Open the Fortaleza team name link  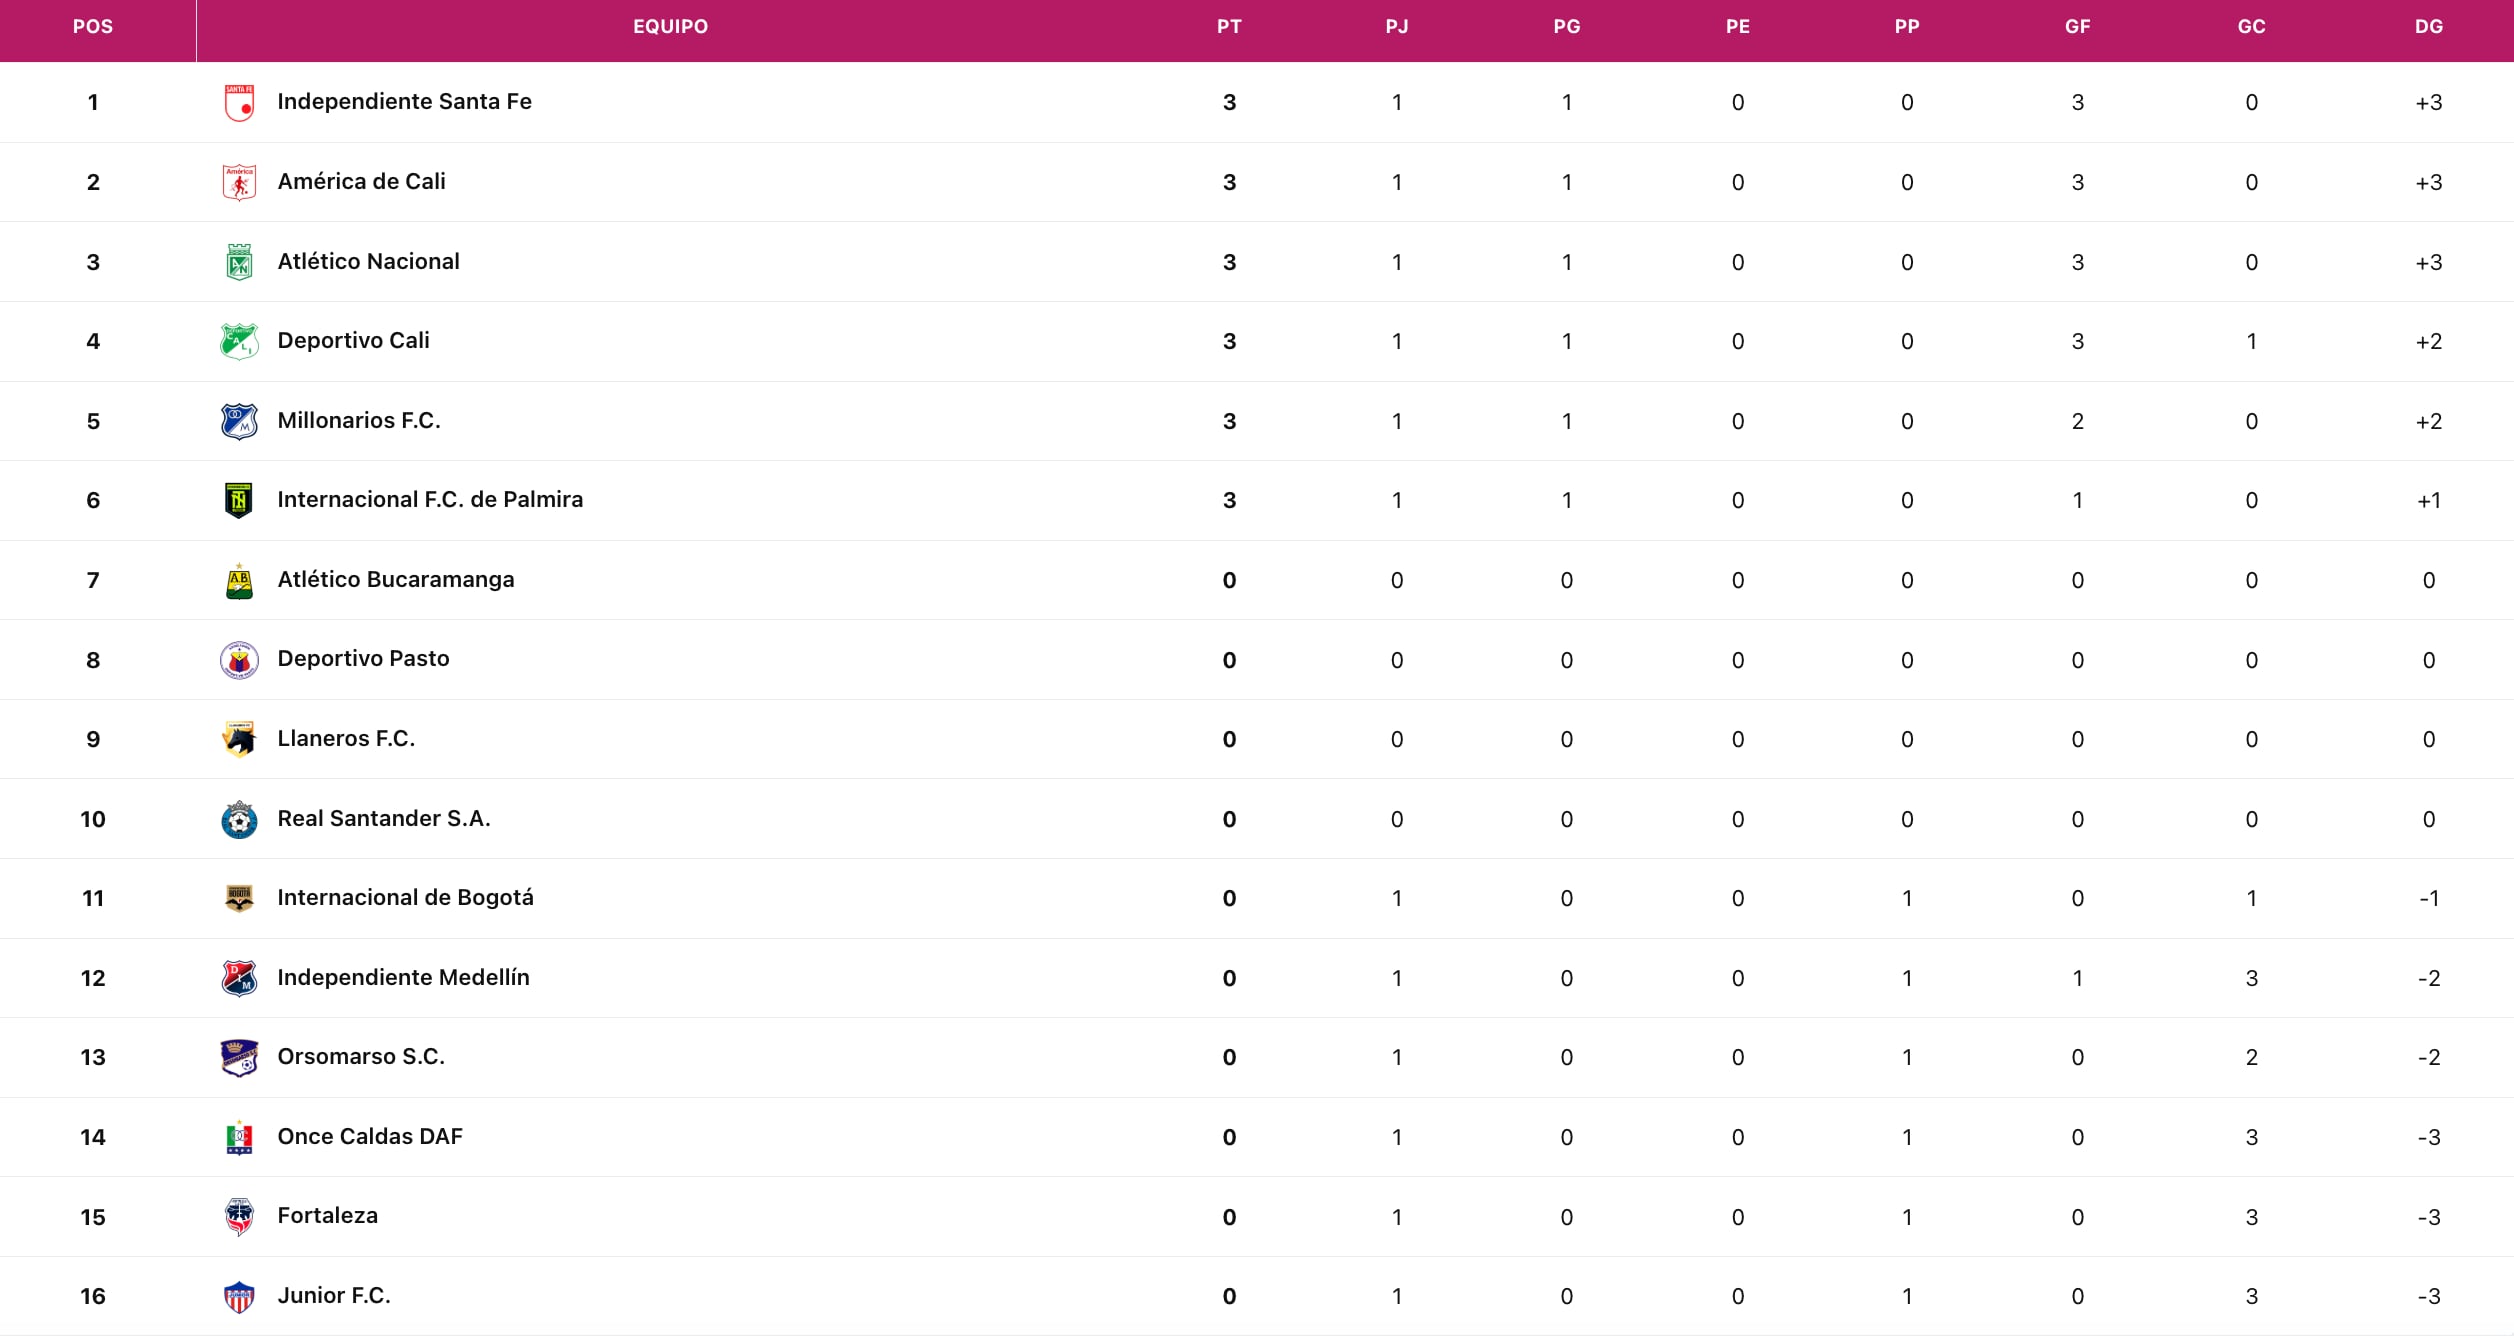click(327, 1216)
